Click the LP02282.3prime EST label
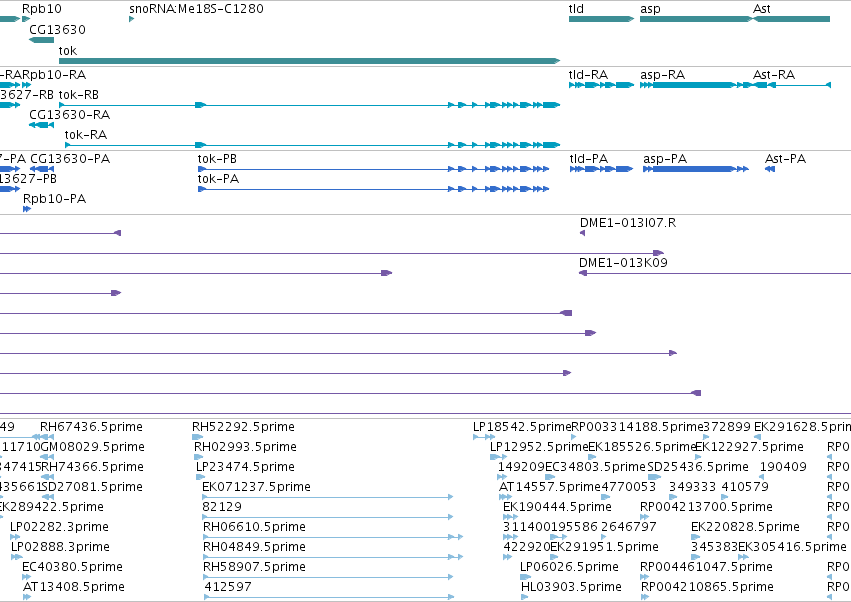 pyautogui.click(x=59, y=527)
